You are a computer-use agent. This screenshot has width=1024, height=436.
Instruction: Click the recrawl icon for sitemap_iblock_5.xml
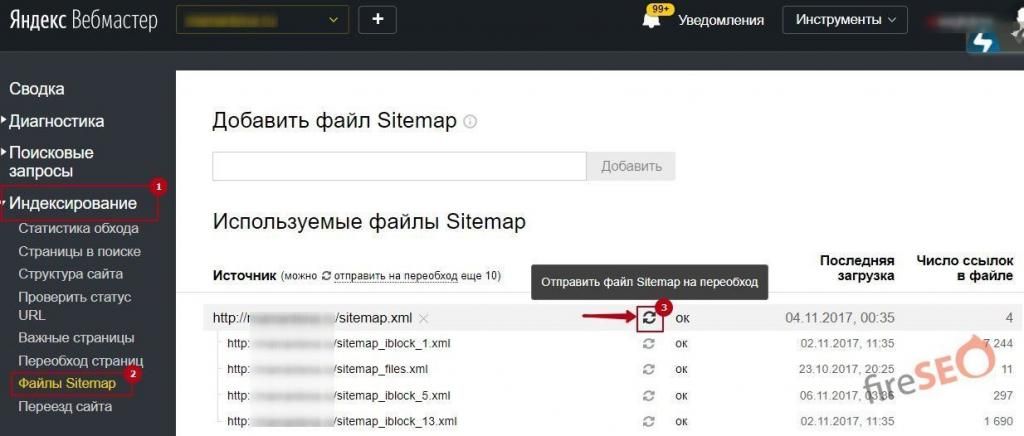pyautogui.click(x=650, y=395)
